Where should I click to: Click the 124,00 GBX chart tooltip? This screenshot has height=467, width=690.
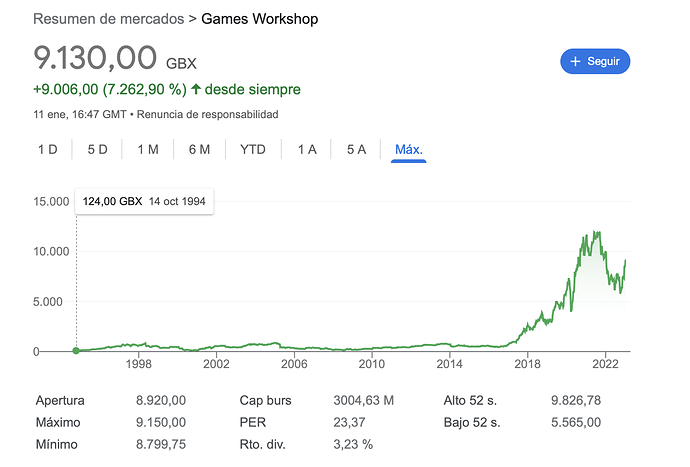144,202
